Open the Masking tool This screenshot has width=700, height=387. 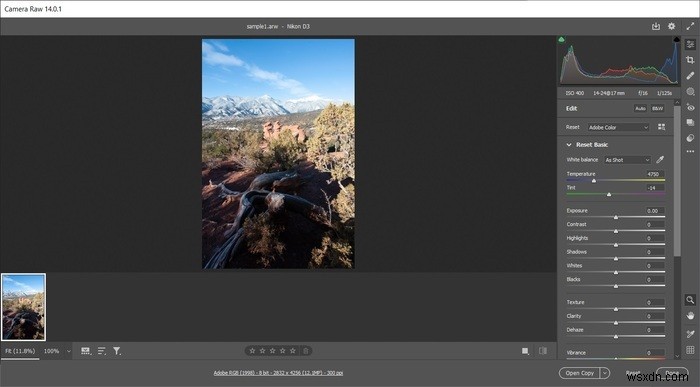tap(690, 92)
